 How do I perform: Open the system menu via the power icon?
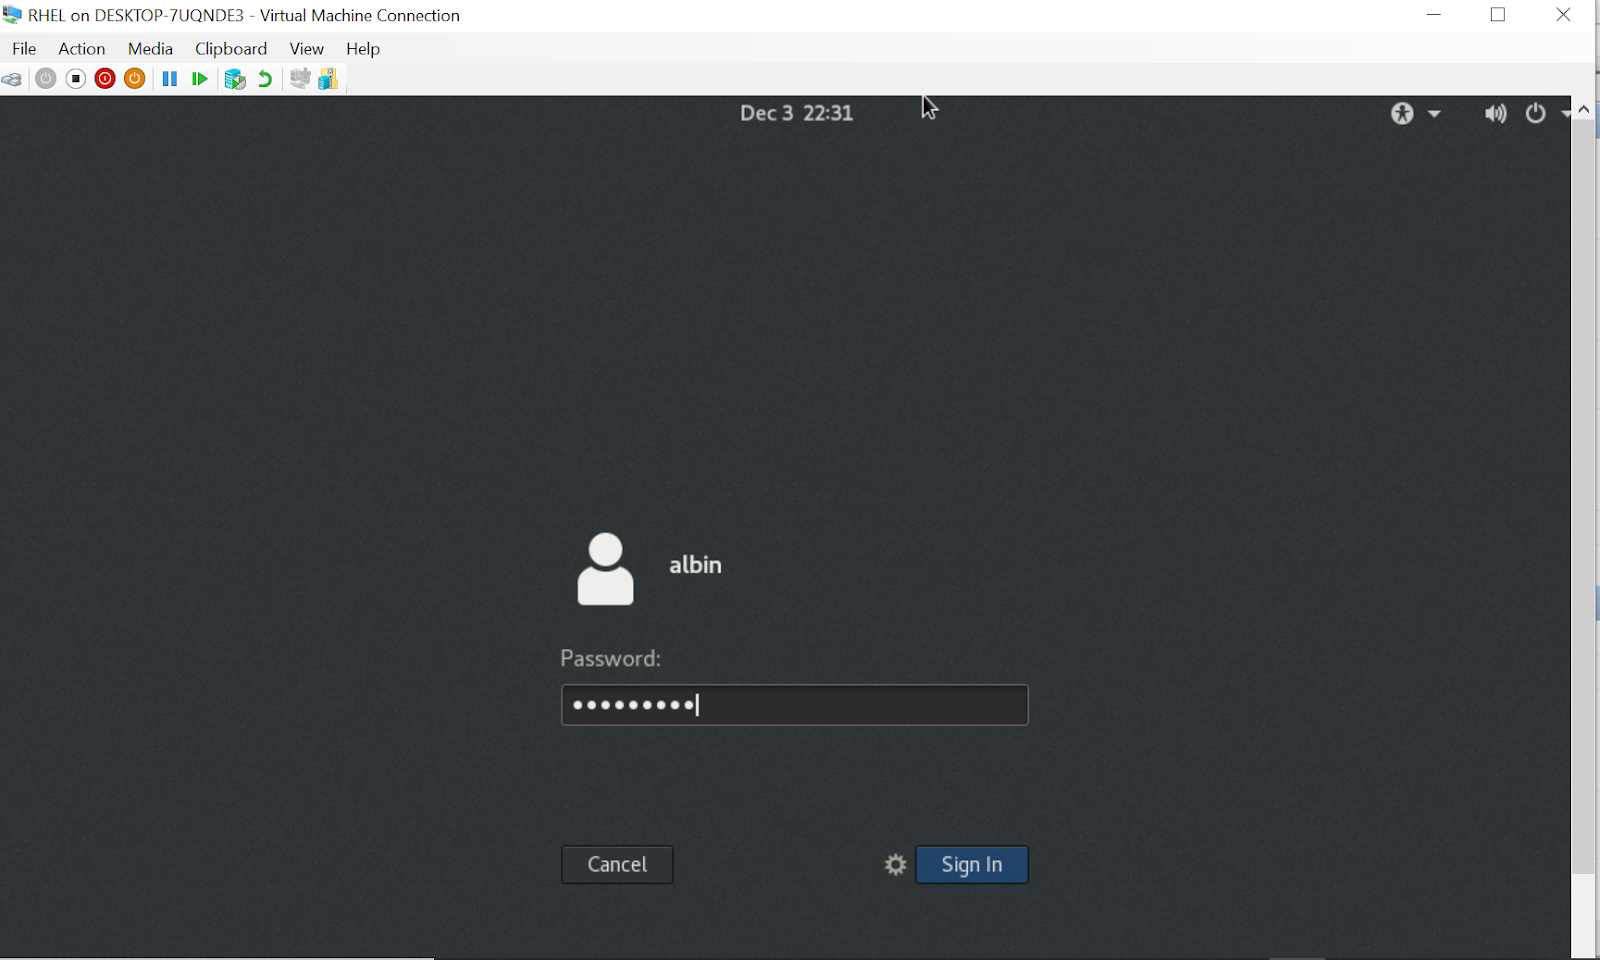1536,113
